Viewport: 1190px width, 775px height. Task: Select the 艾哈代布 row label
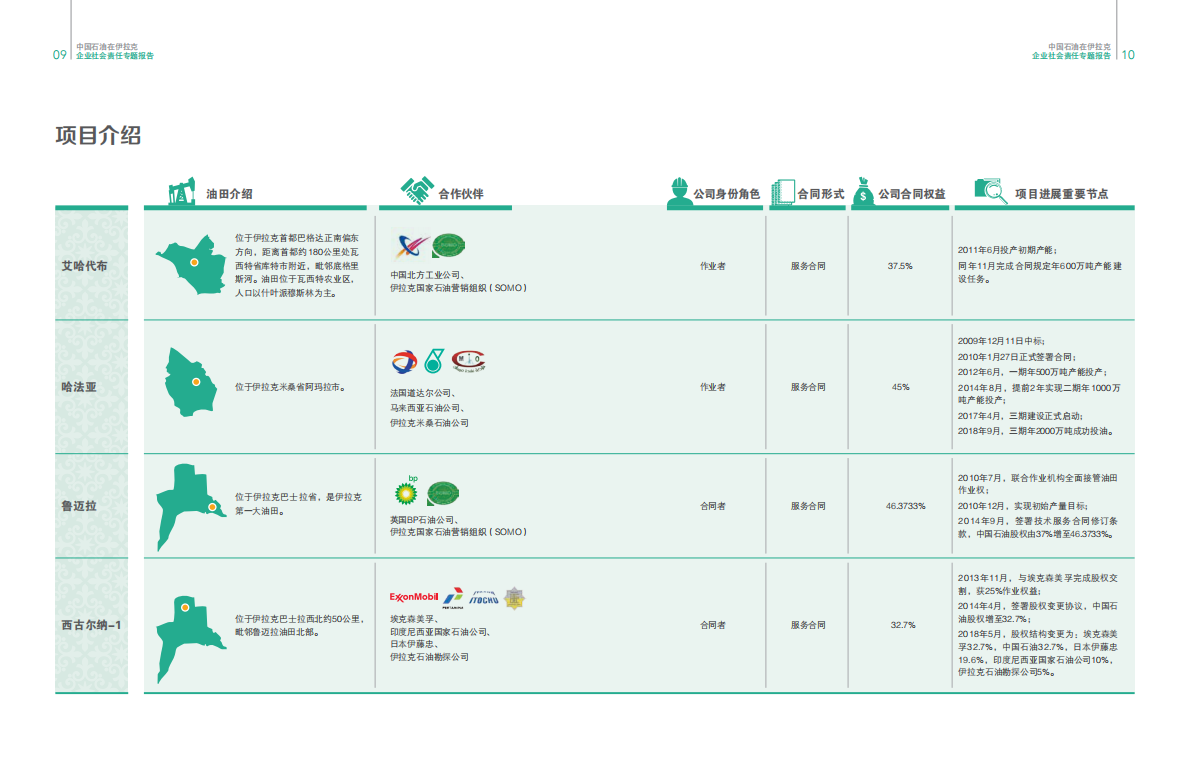84,267
